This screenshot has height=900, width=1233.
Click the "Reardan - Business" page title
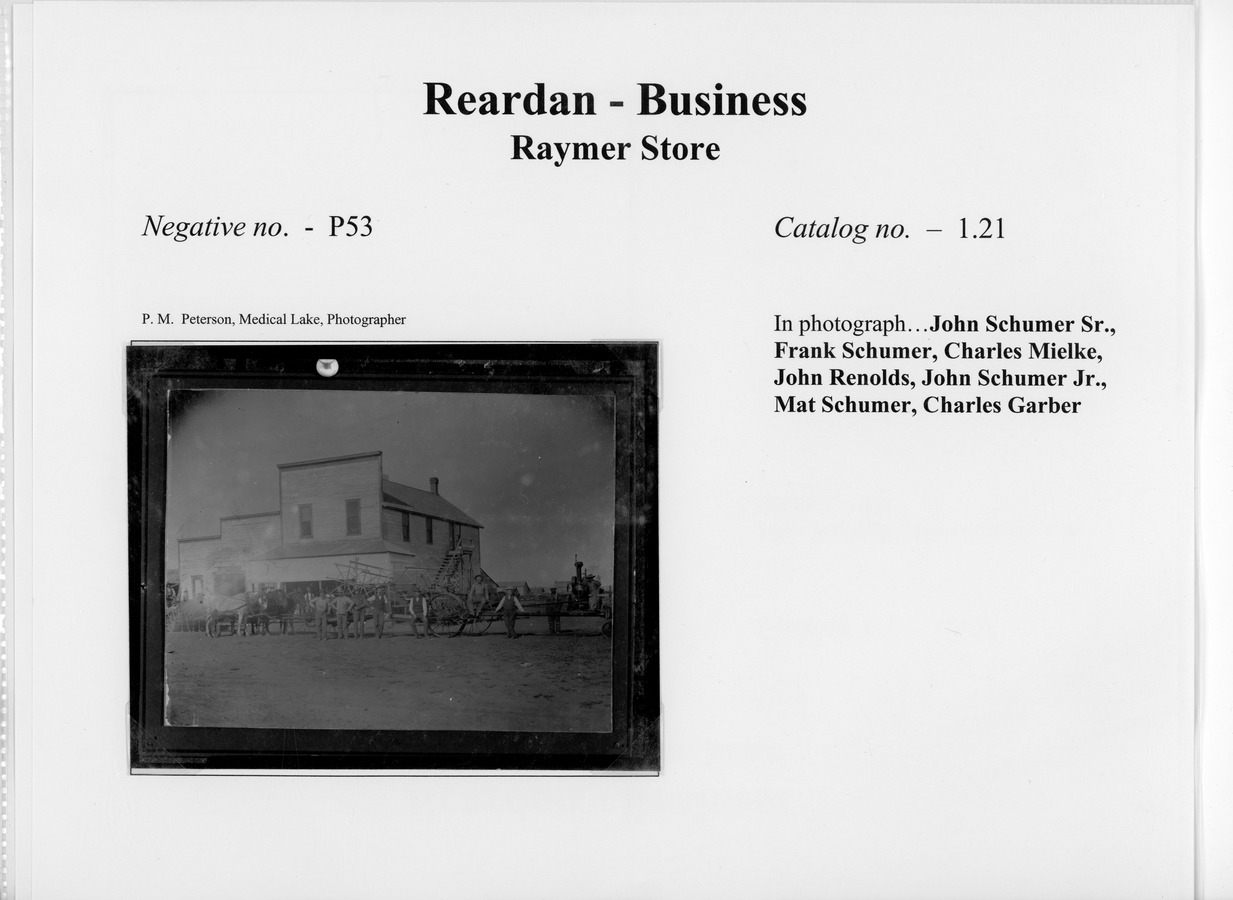tap(614, 100)
